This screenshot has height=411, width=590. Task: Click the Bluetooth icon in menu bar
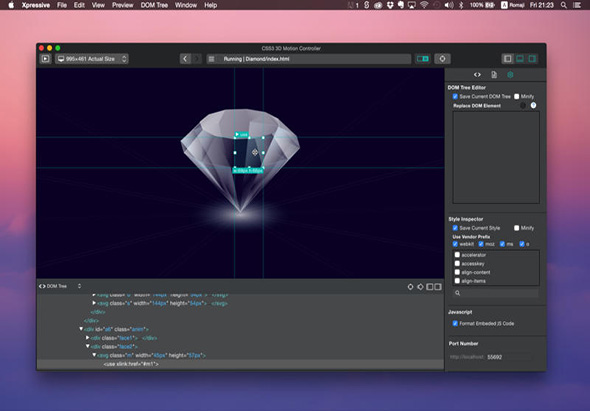point(461,5)
